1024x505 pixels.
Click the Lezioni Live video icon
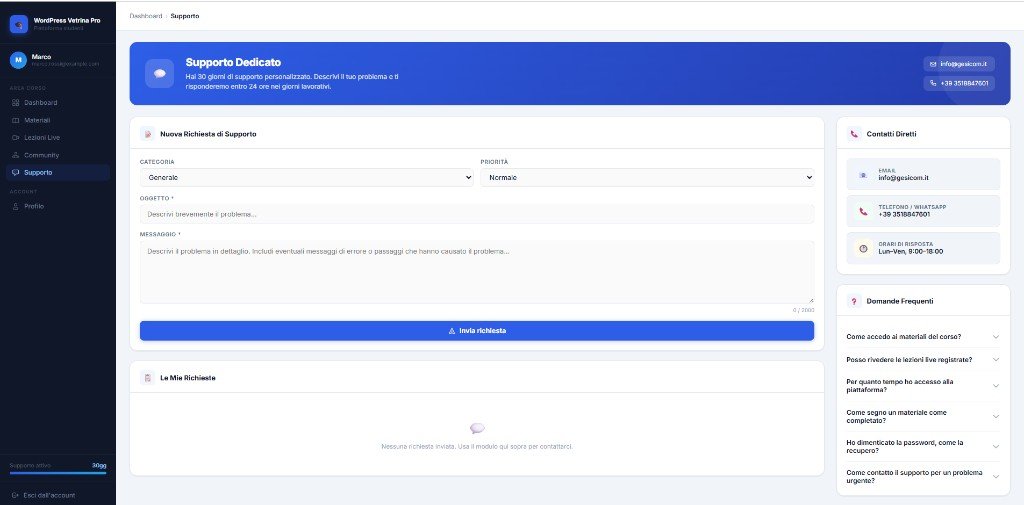pyautogui.click(x=16, y=138)
